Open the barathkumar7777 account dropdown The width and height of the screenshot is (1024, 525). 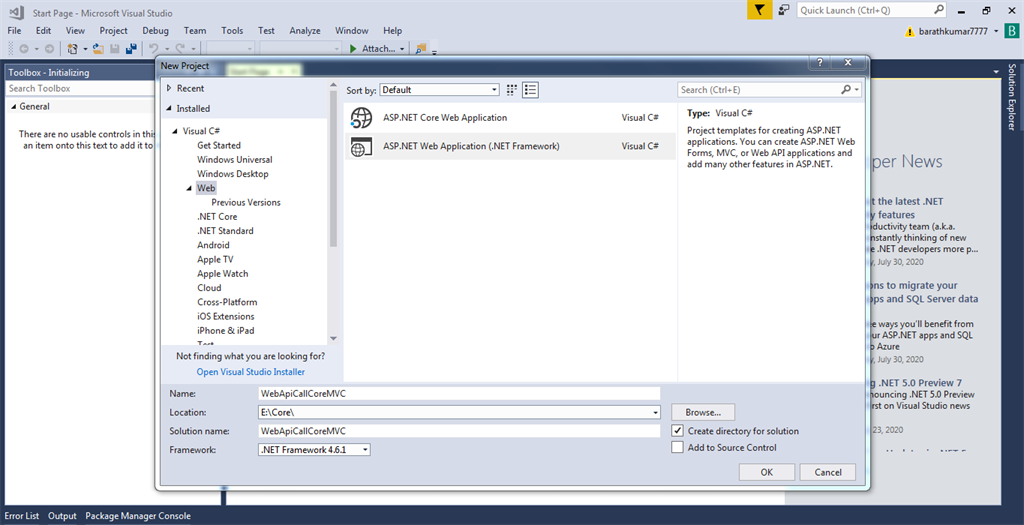pyautogui.click(x=996, y=31)
